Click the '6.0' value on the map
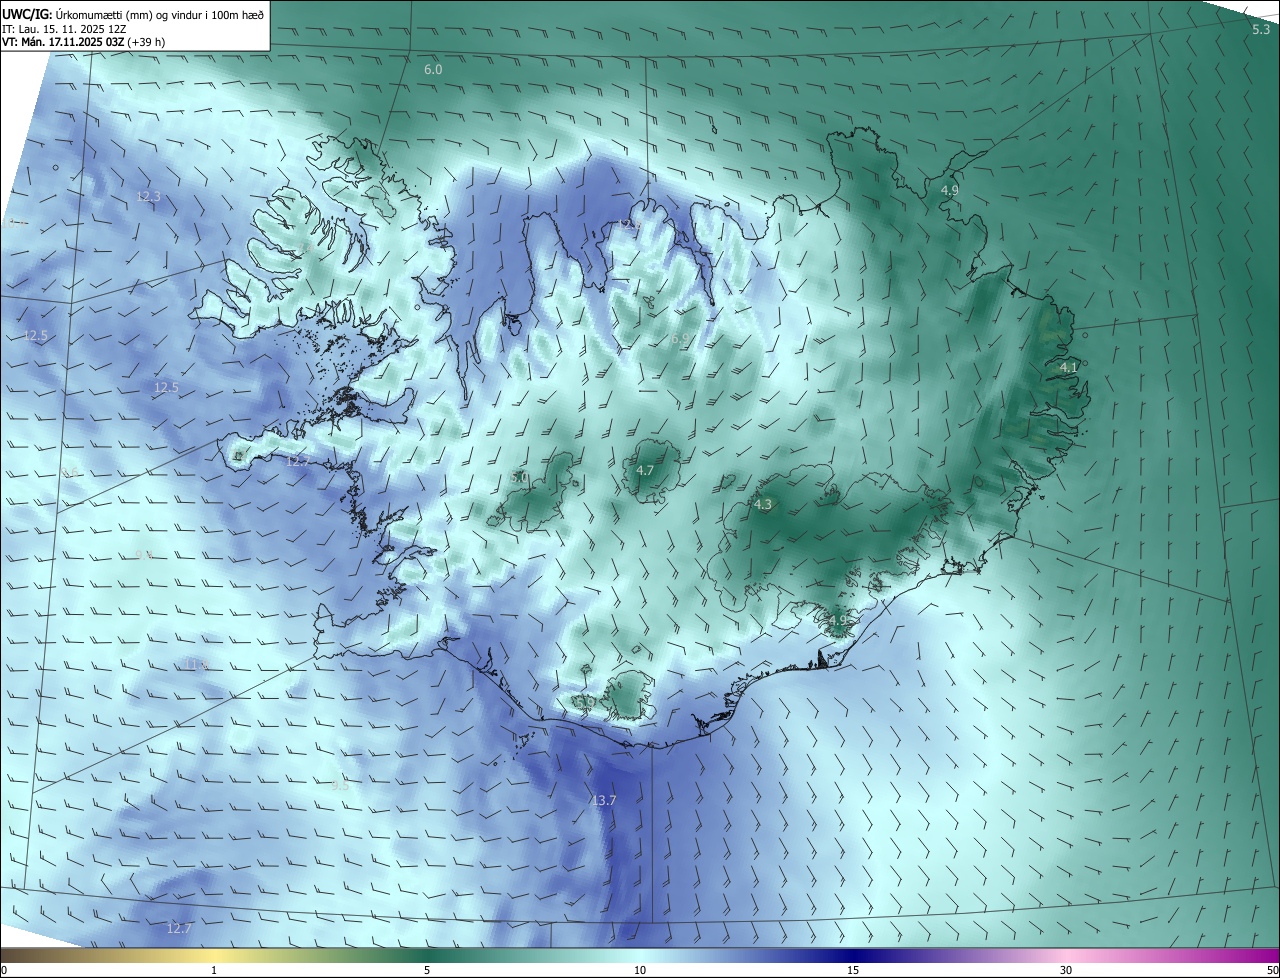 [x=433, y=70]
